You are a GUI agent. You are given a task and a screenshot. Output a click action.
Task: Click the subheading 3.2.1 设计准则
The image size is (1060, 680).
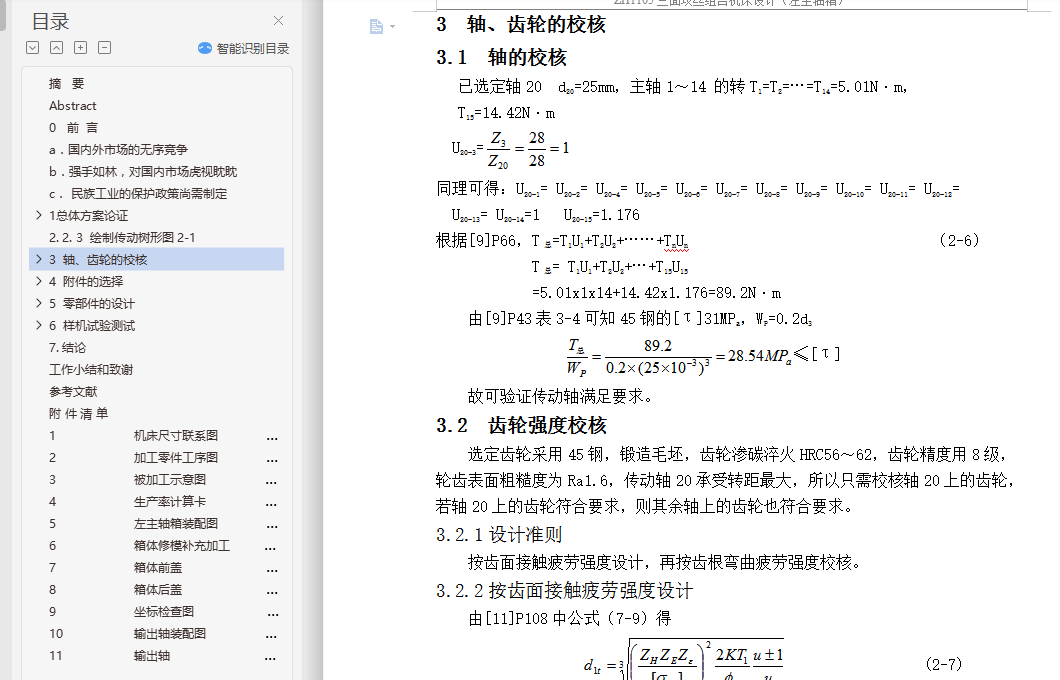coord(499,535)
